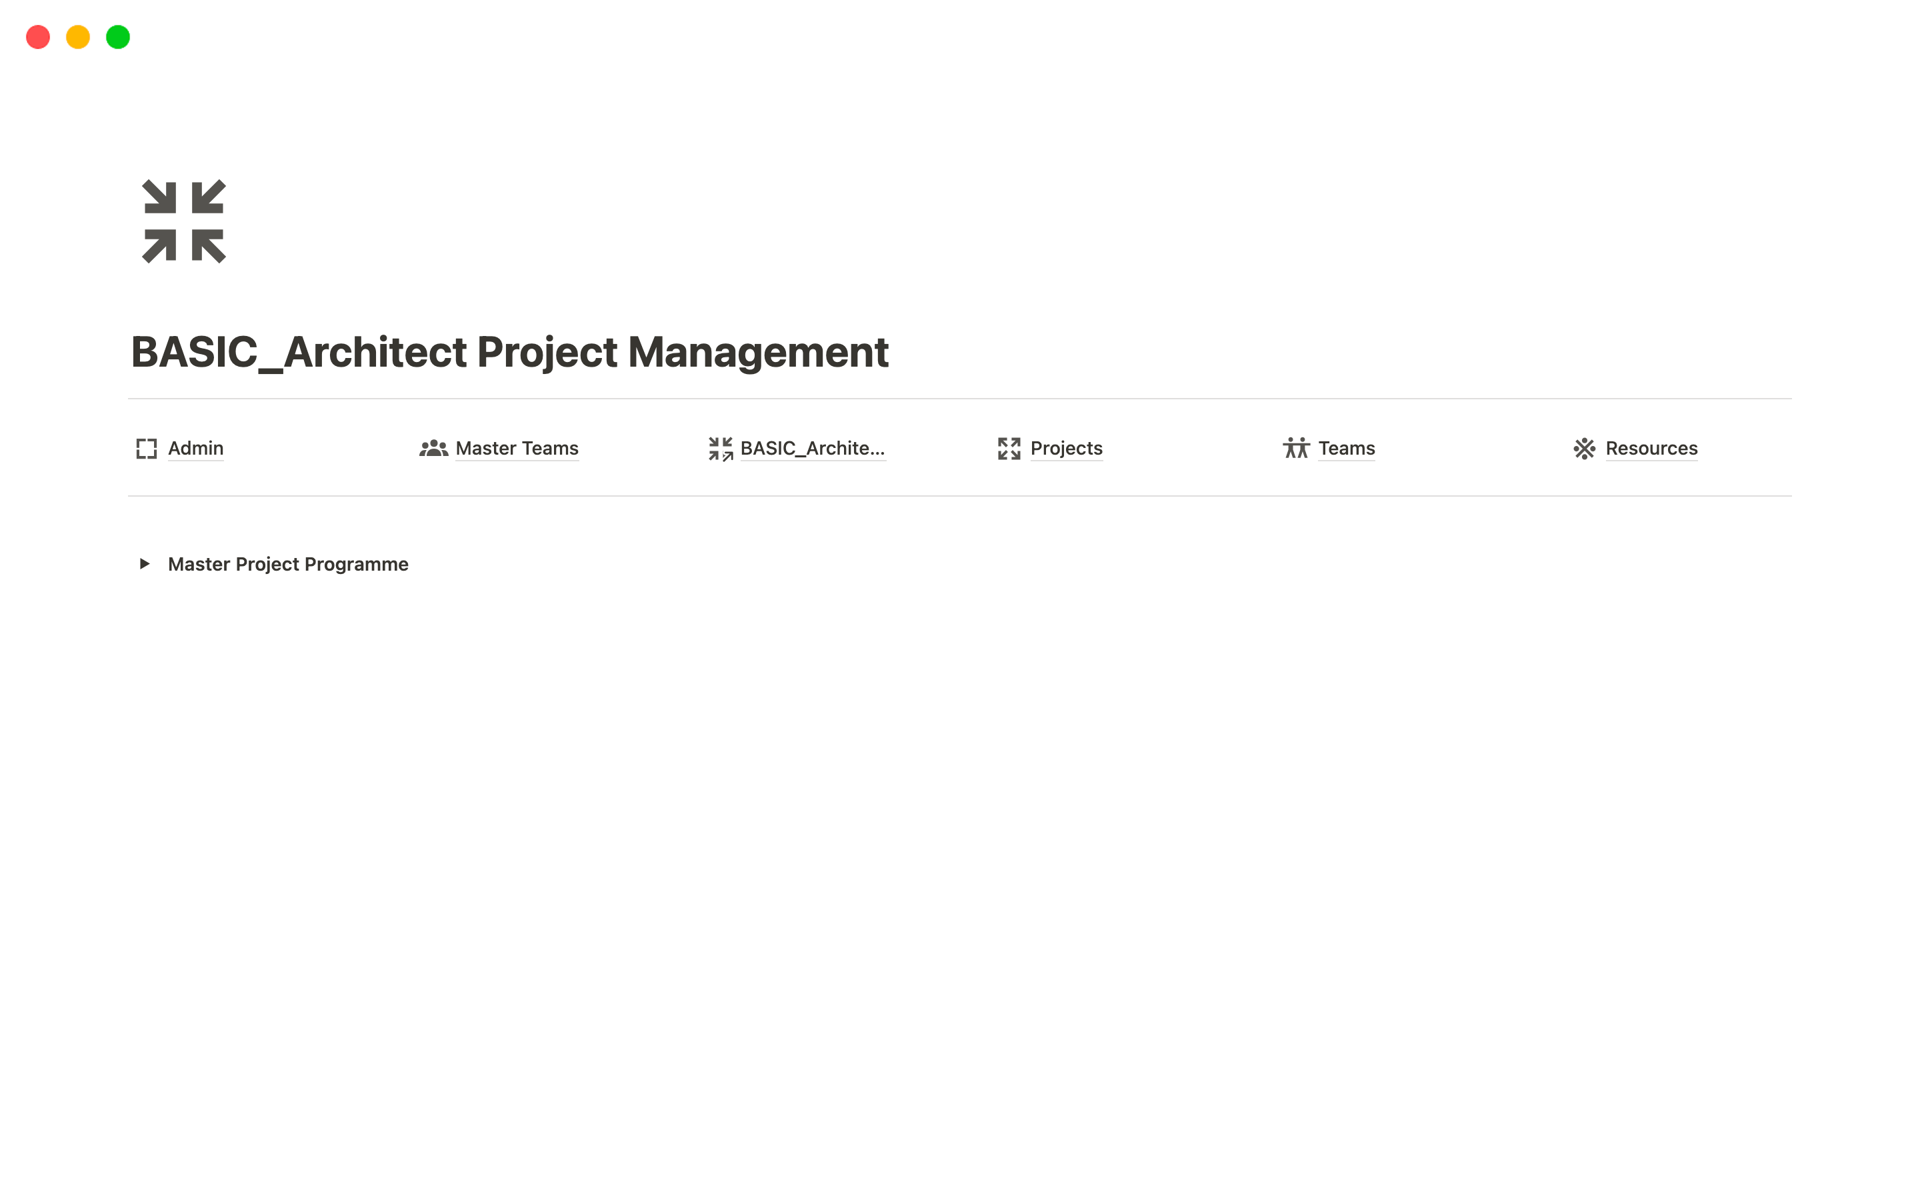This screenshot has height=1200, width=1920.
Task: Navigate to the Teams page link
Action: click(x=1346, y=449)
